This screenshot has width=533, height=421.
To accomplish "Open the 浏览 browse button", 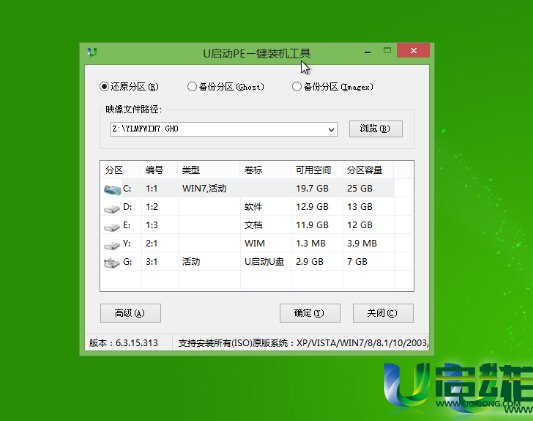I will [x=376, y=129].
